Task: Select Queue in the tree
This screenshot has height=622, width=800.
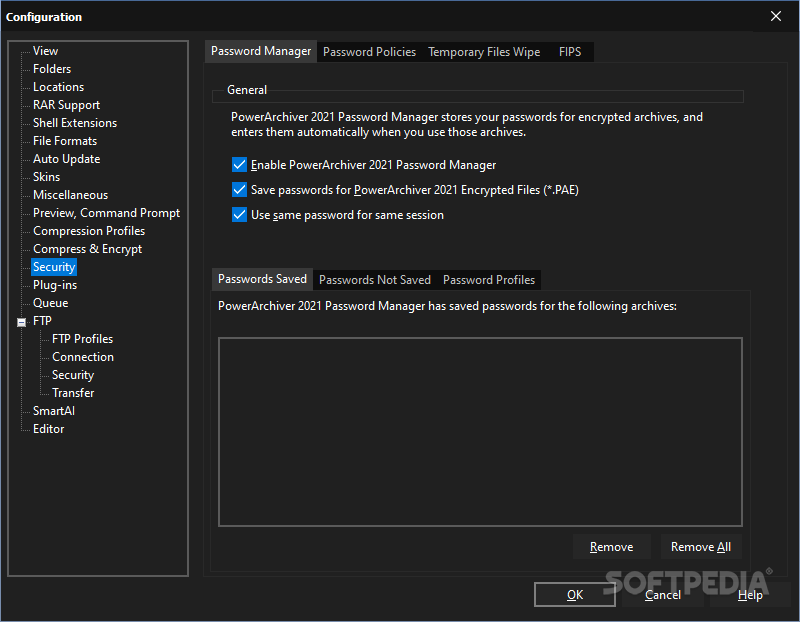Action: coord(51,303)
